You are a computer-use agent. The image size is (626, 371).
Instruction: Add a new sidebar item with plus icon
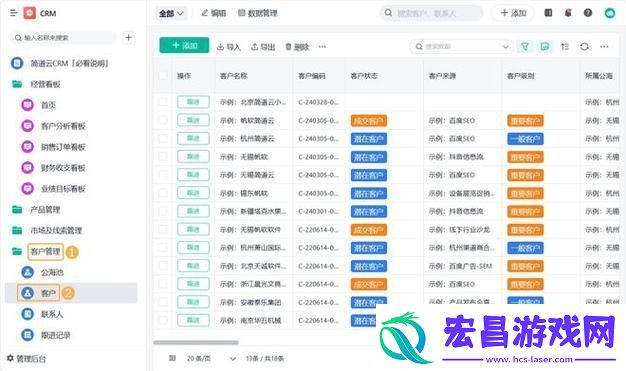point(129,38)
